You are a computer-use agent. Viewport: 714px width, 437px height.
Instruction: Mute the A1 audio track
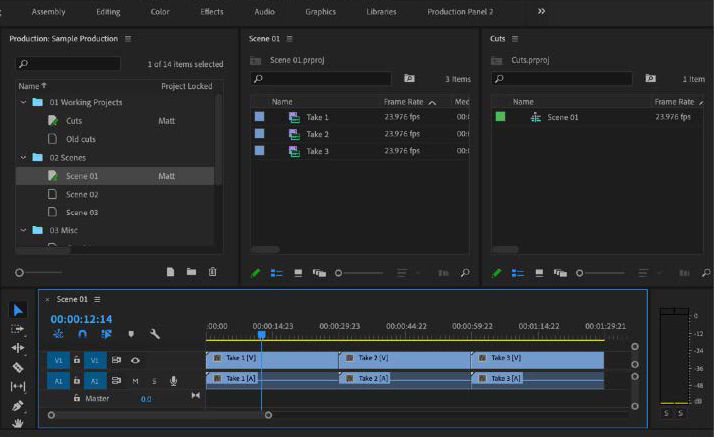tap(135, 380)
